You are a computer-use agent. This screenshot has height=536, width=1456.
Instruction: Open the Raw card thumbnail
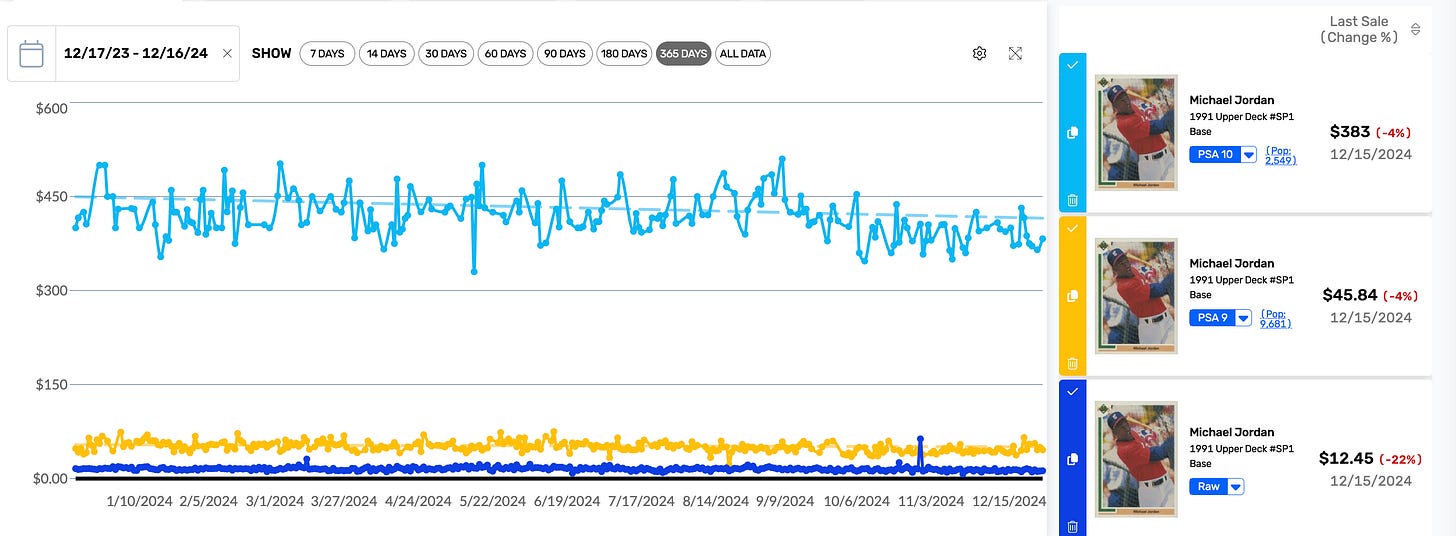[x=1136, y=459]
